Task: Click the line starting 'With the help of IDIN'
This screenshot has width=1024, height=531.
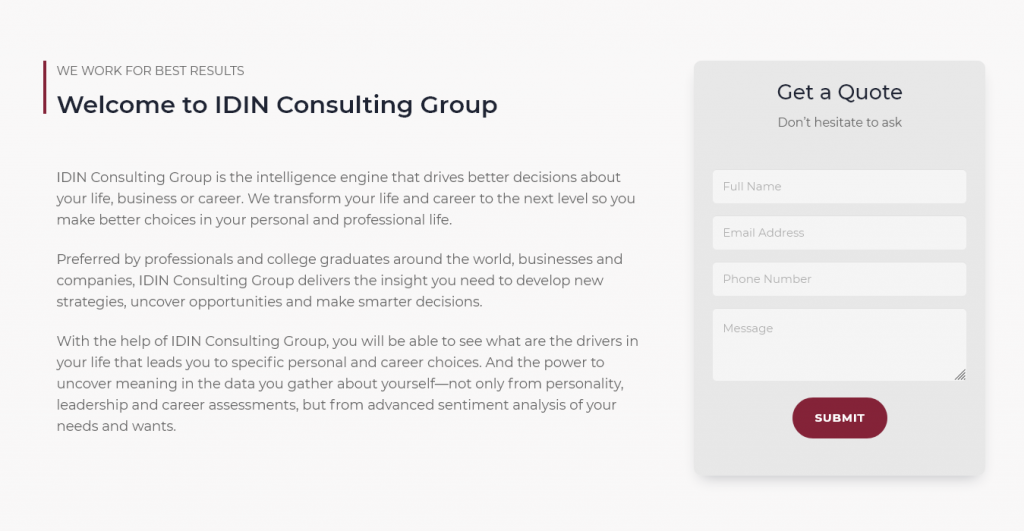Action: tap(347, 341)
